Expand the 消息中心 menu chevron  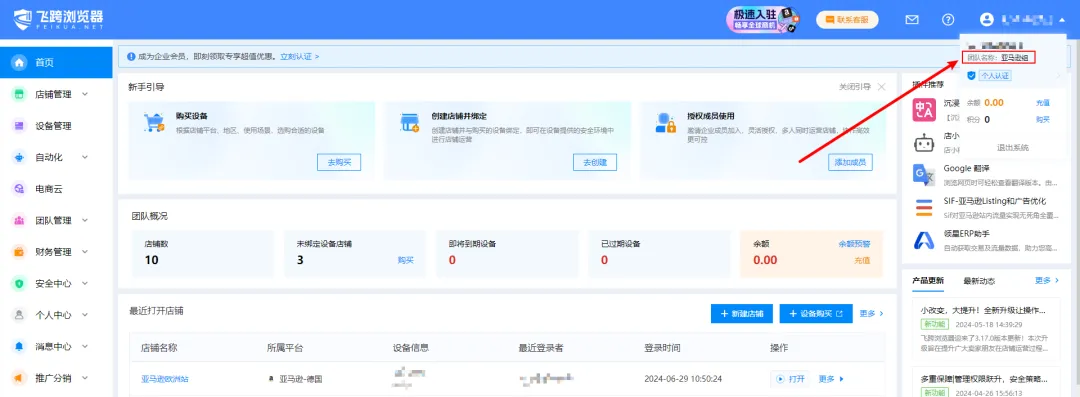(x=85, y=346)
